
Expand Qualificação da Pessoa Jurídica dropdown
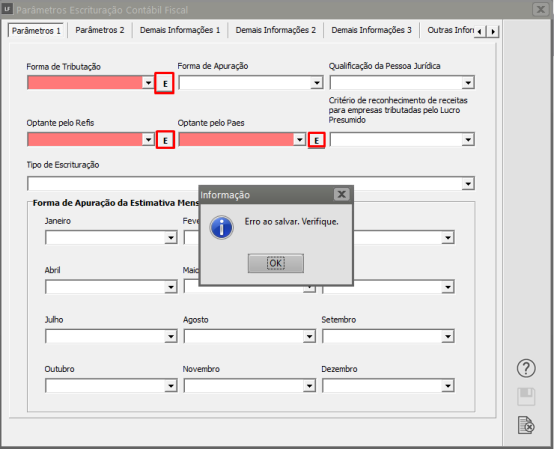click(468, 83)
